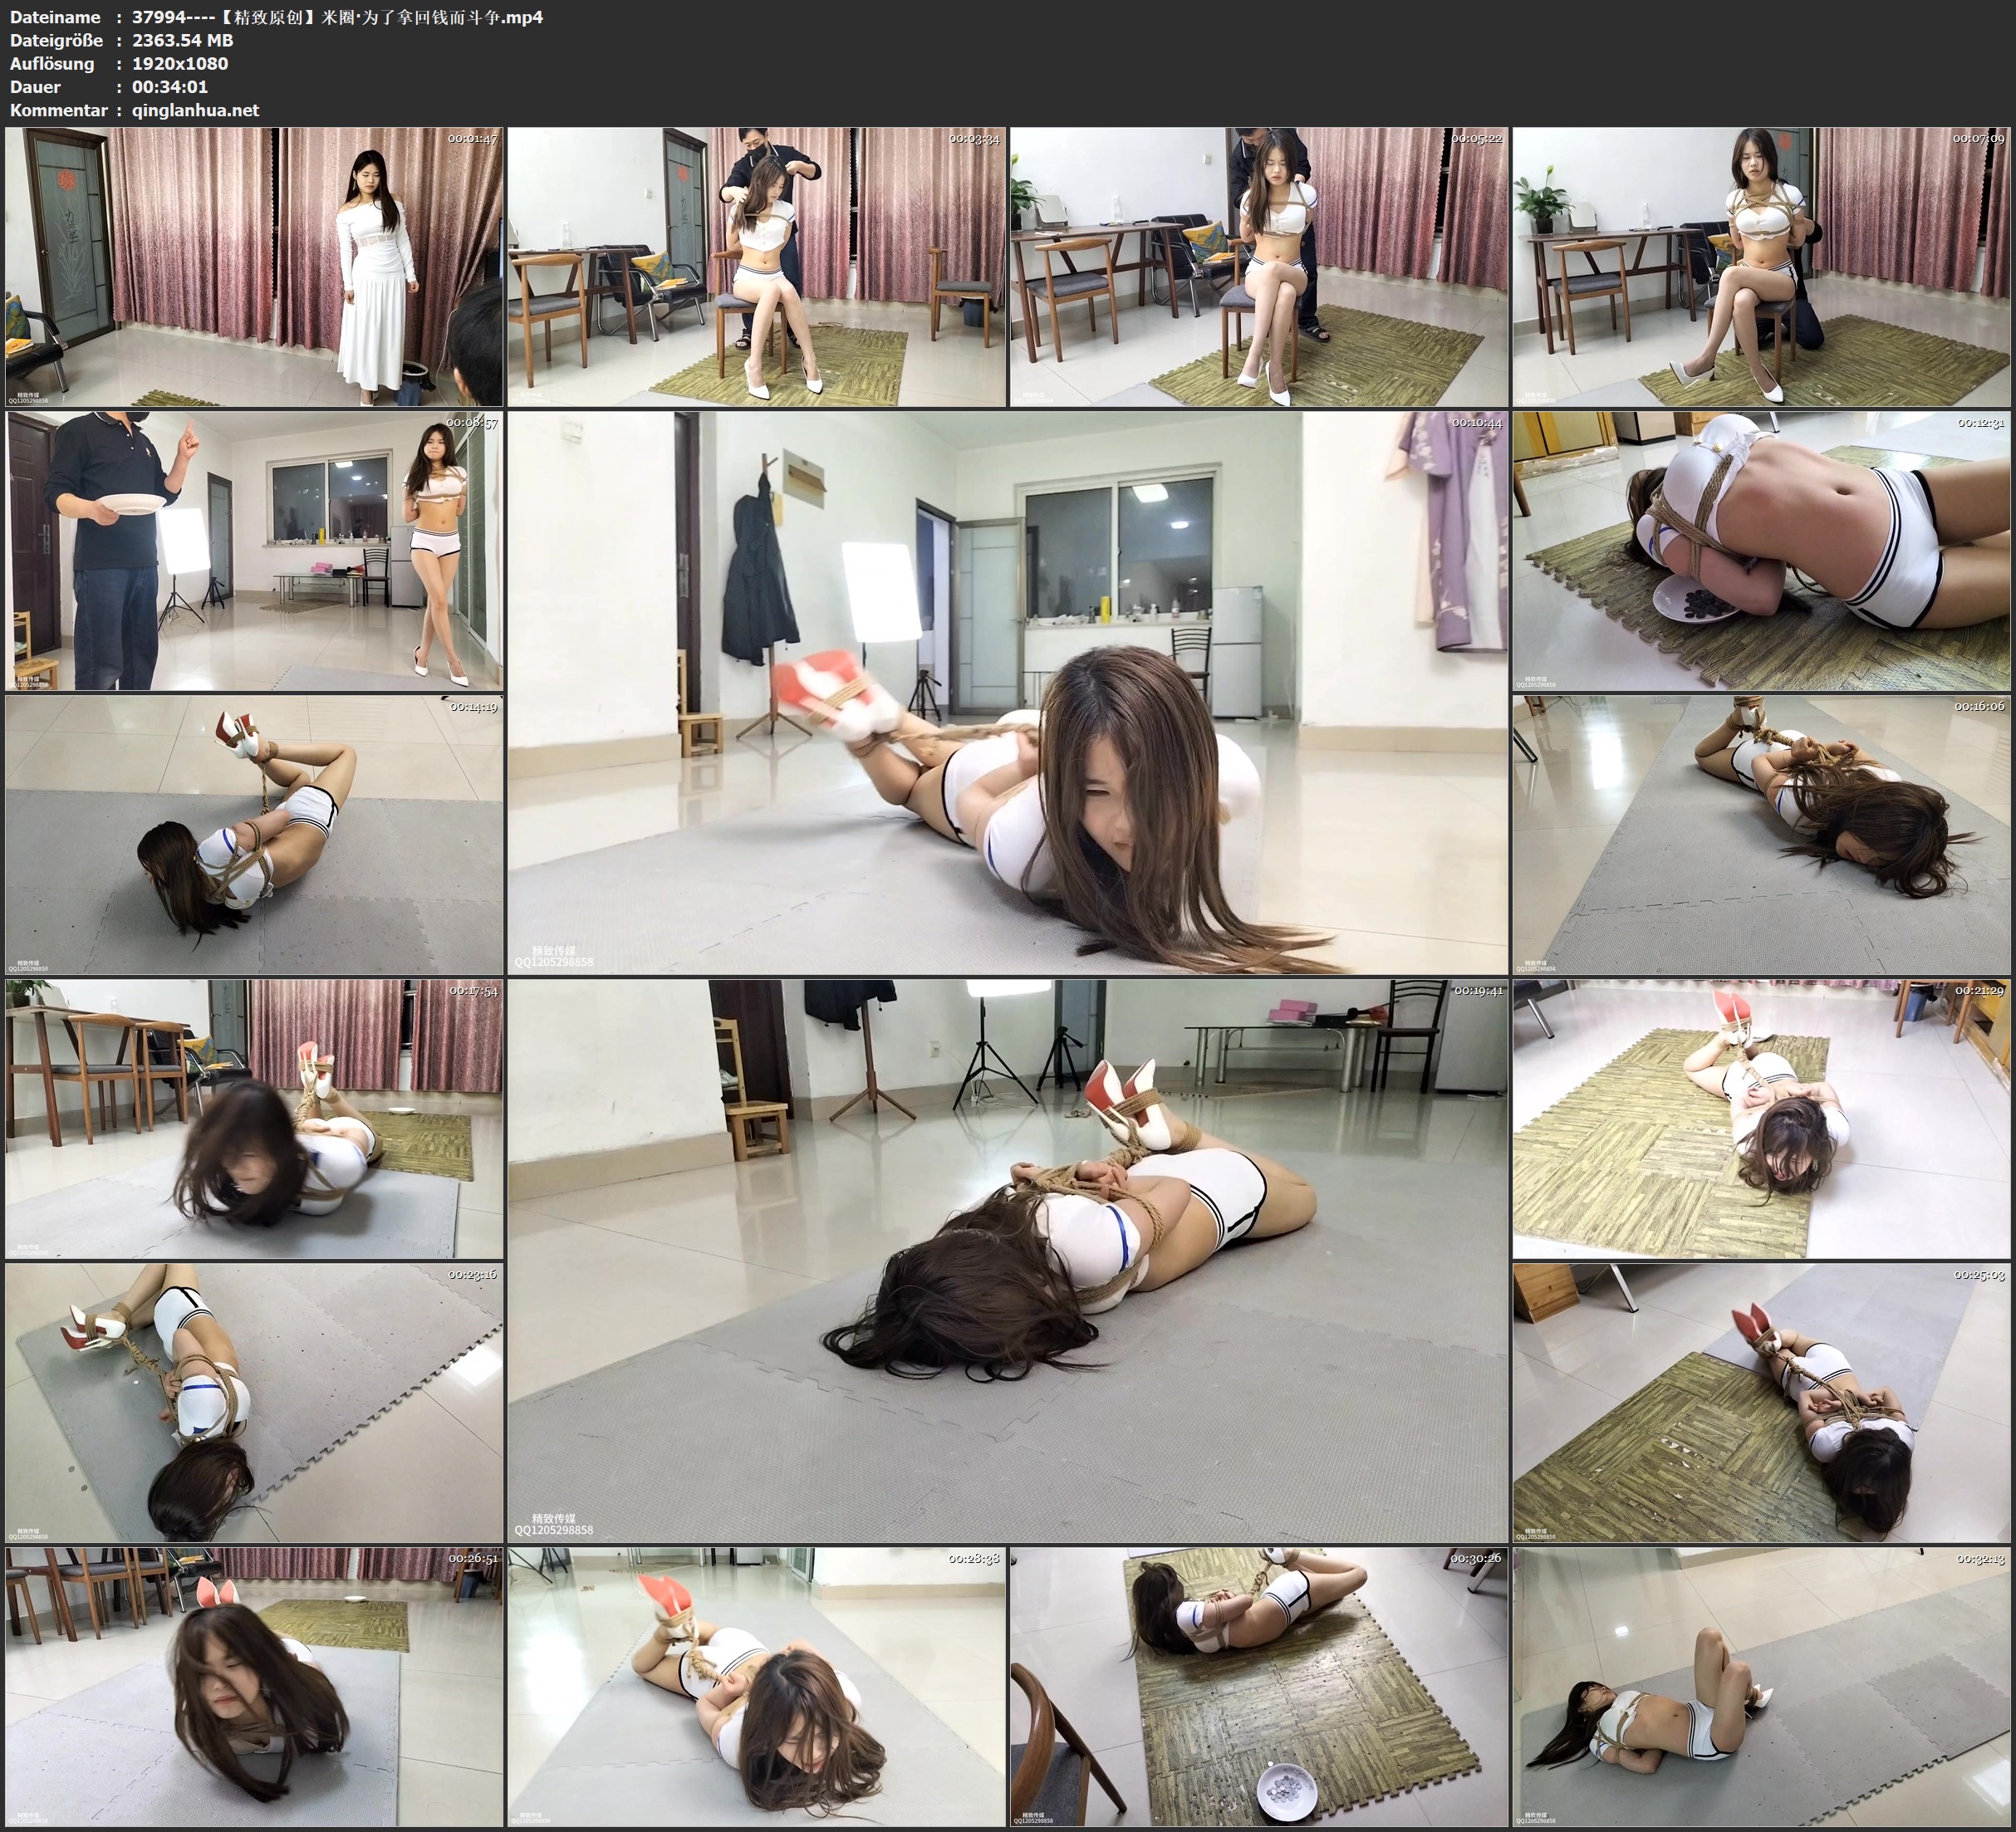This screenshot has width=2016, height=1832.
Task: Open the thumbnail marked 00:08:57
Action: (254, 550)
